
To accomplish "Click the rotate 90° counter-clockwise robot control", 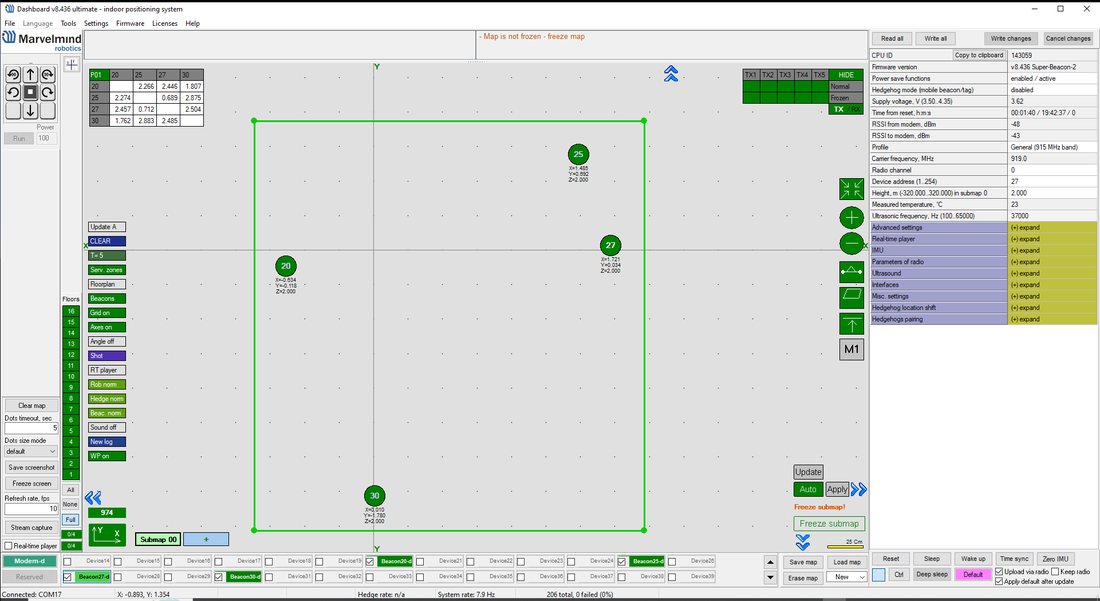I will click(x=13, y=74).
